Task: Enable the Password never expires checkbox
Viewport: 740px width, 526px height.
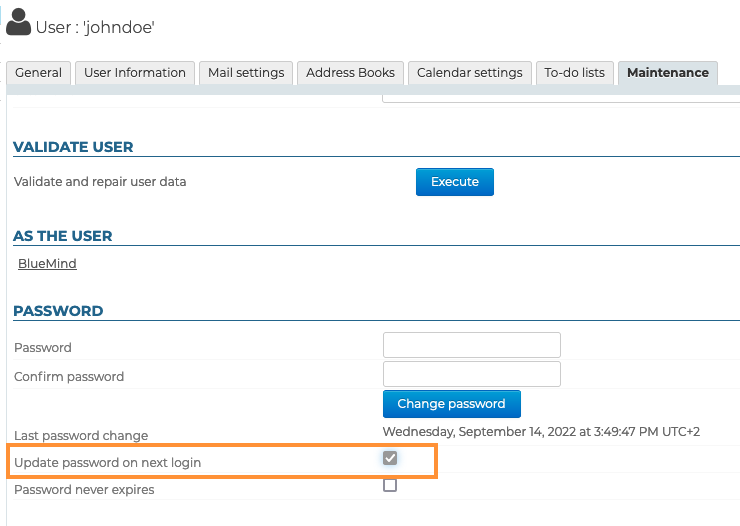Action: [390, 486]
